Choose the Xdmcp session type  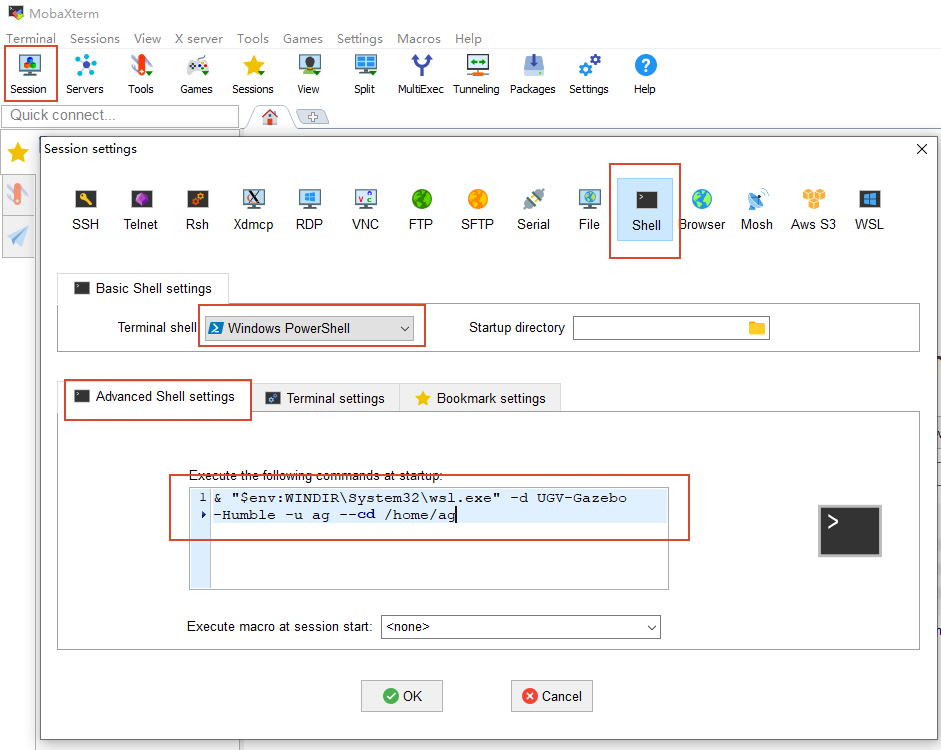[x=253, y=209]
